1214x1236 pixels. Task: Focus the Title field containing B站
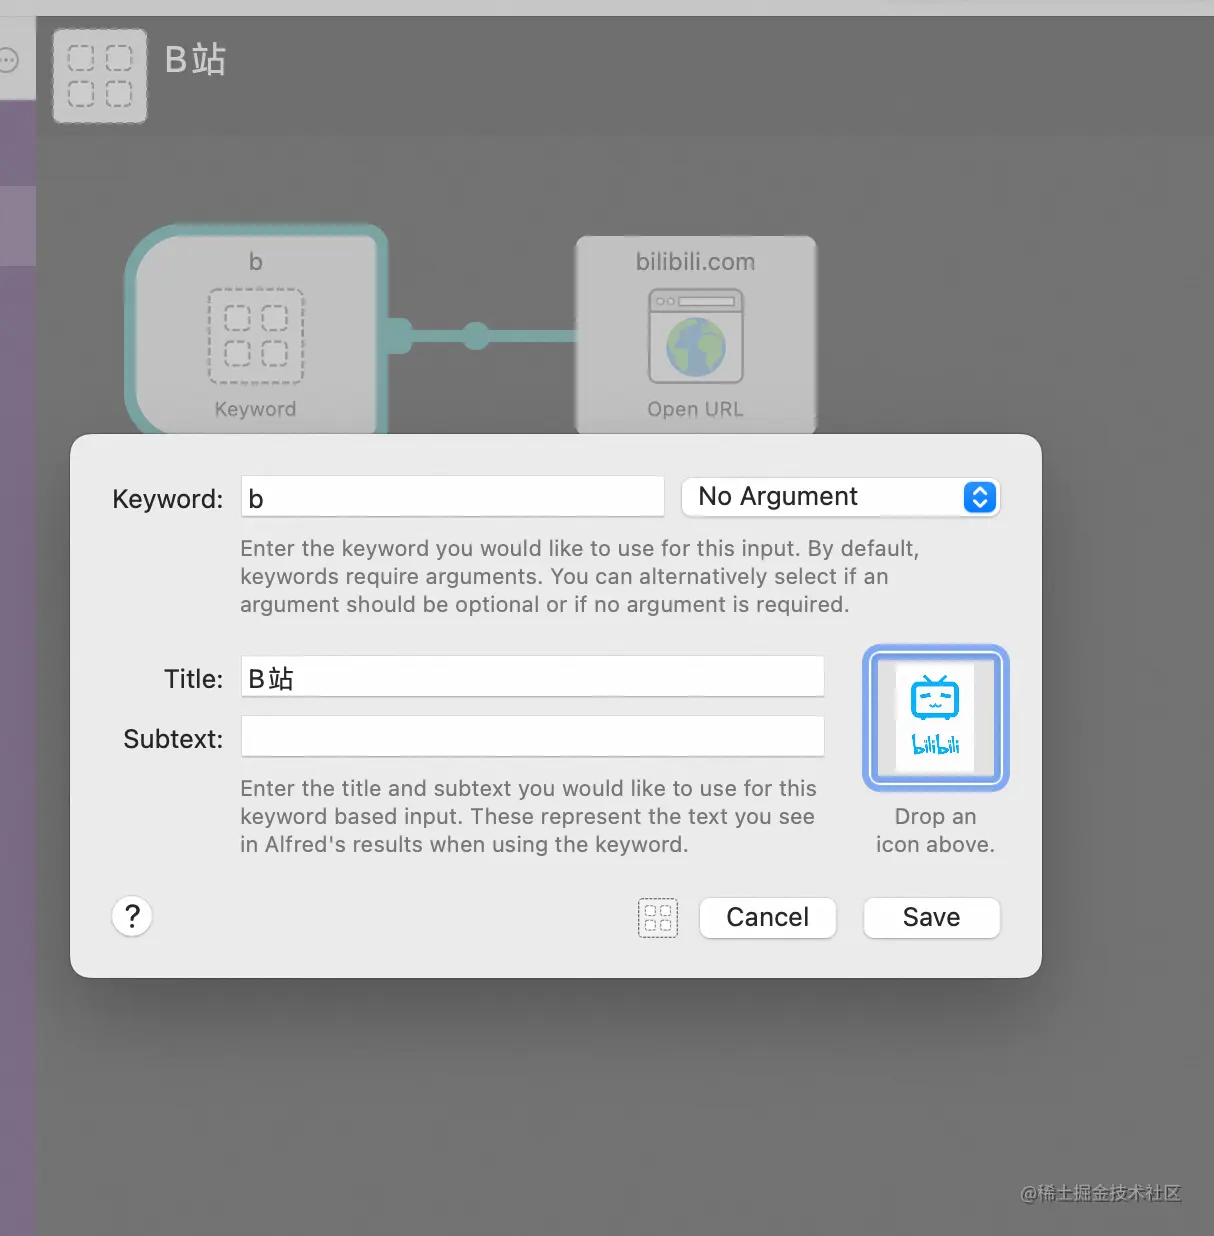tap(533, 677)
